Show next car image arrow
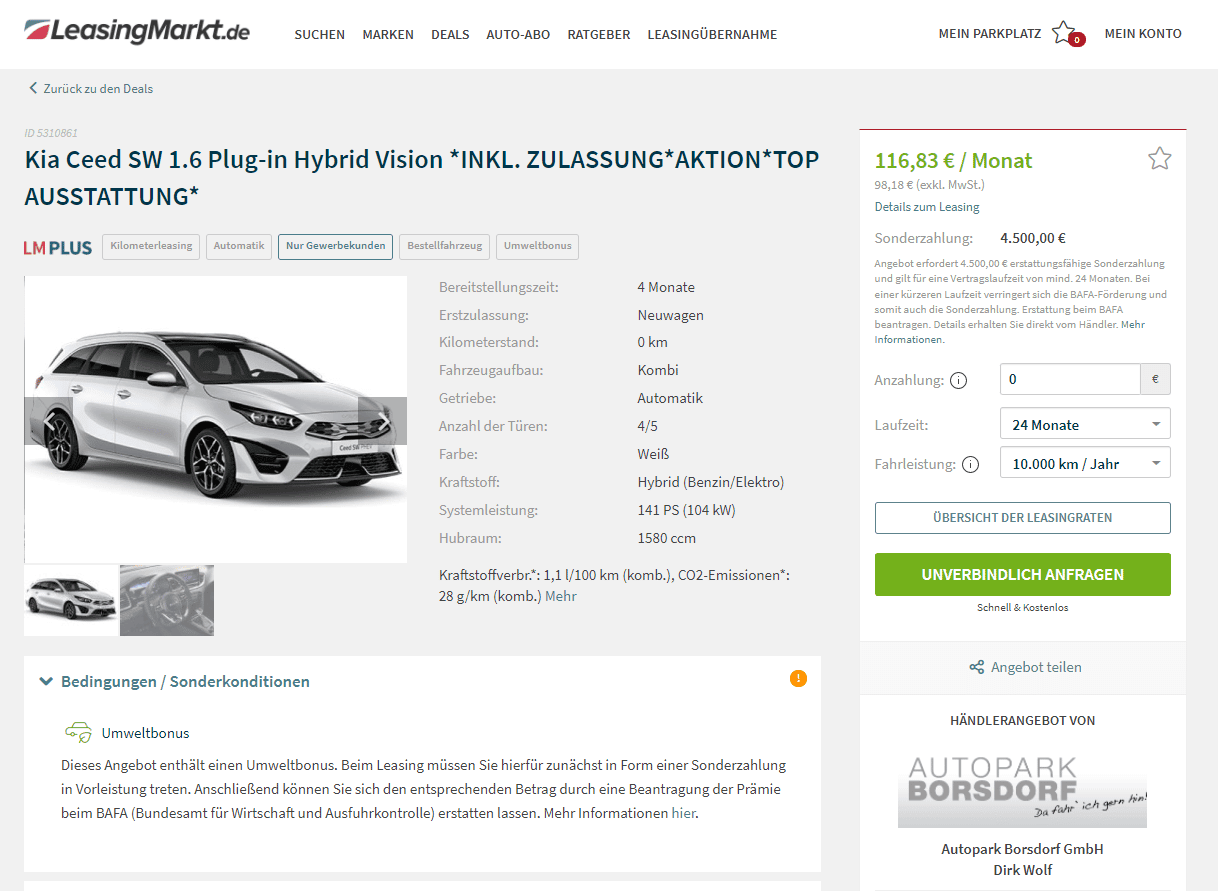1218x891 pixels. [382, 421]
